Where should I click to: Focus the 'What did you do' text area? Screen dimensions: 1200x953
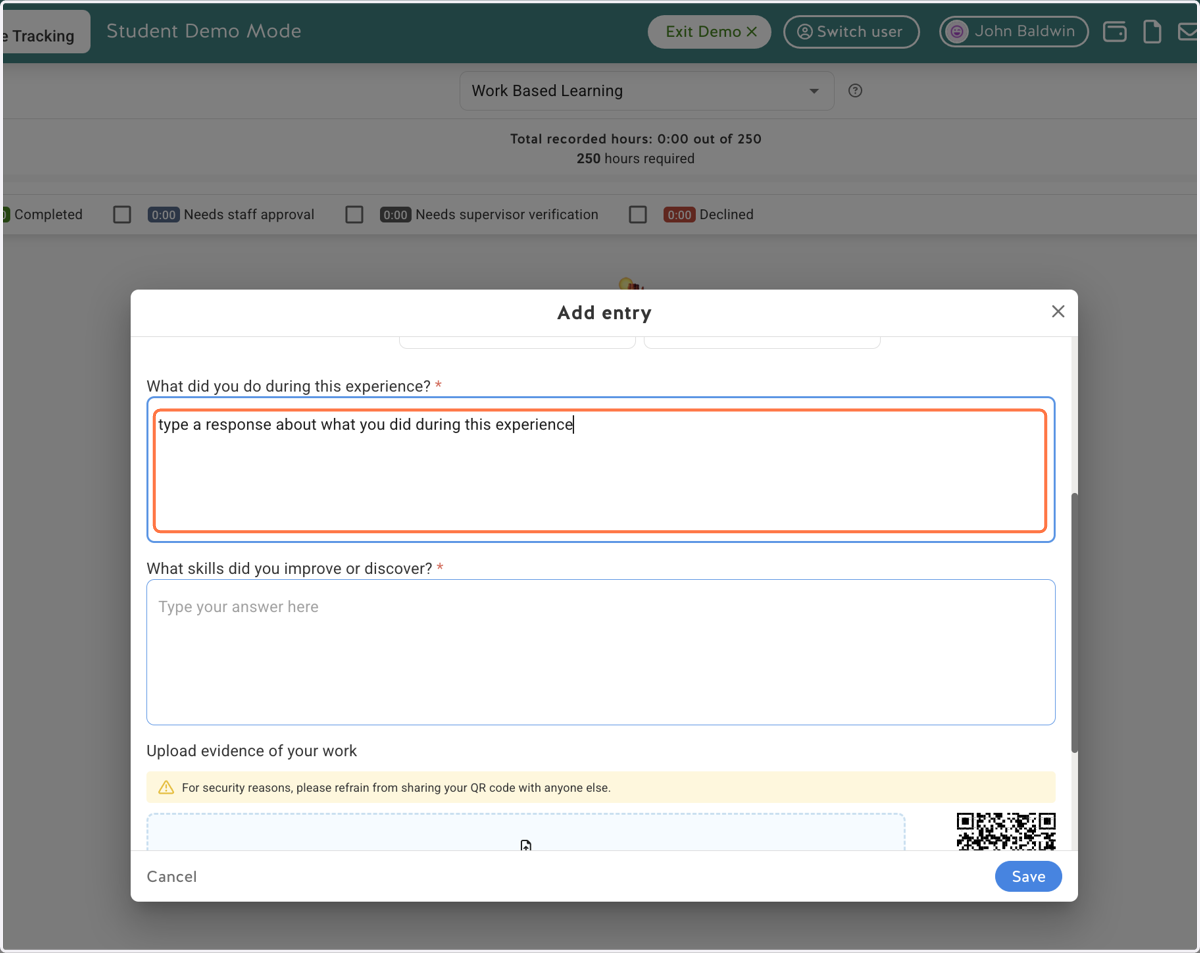601,470
